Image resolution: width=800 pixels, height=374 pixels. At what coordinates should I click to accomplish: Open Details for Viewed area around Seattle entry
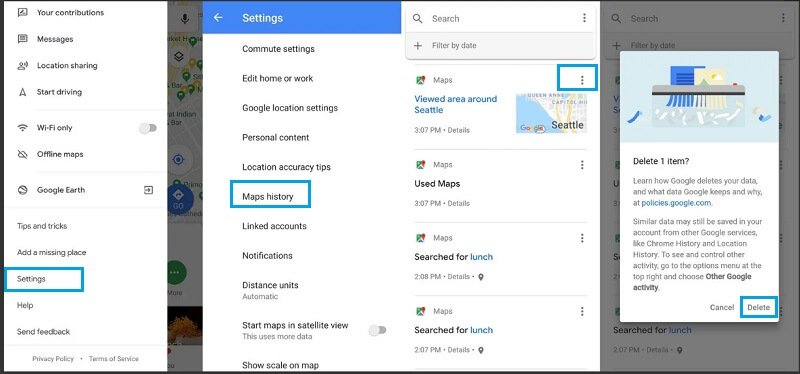click(x=458, y=130)
